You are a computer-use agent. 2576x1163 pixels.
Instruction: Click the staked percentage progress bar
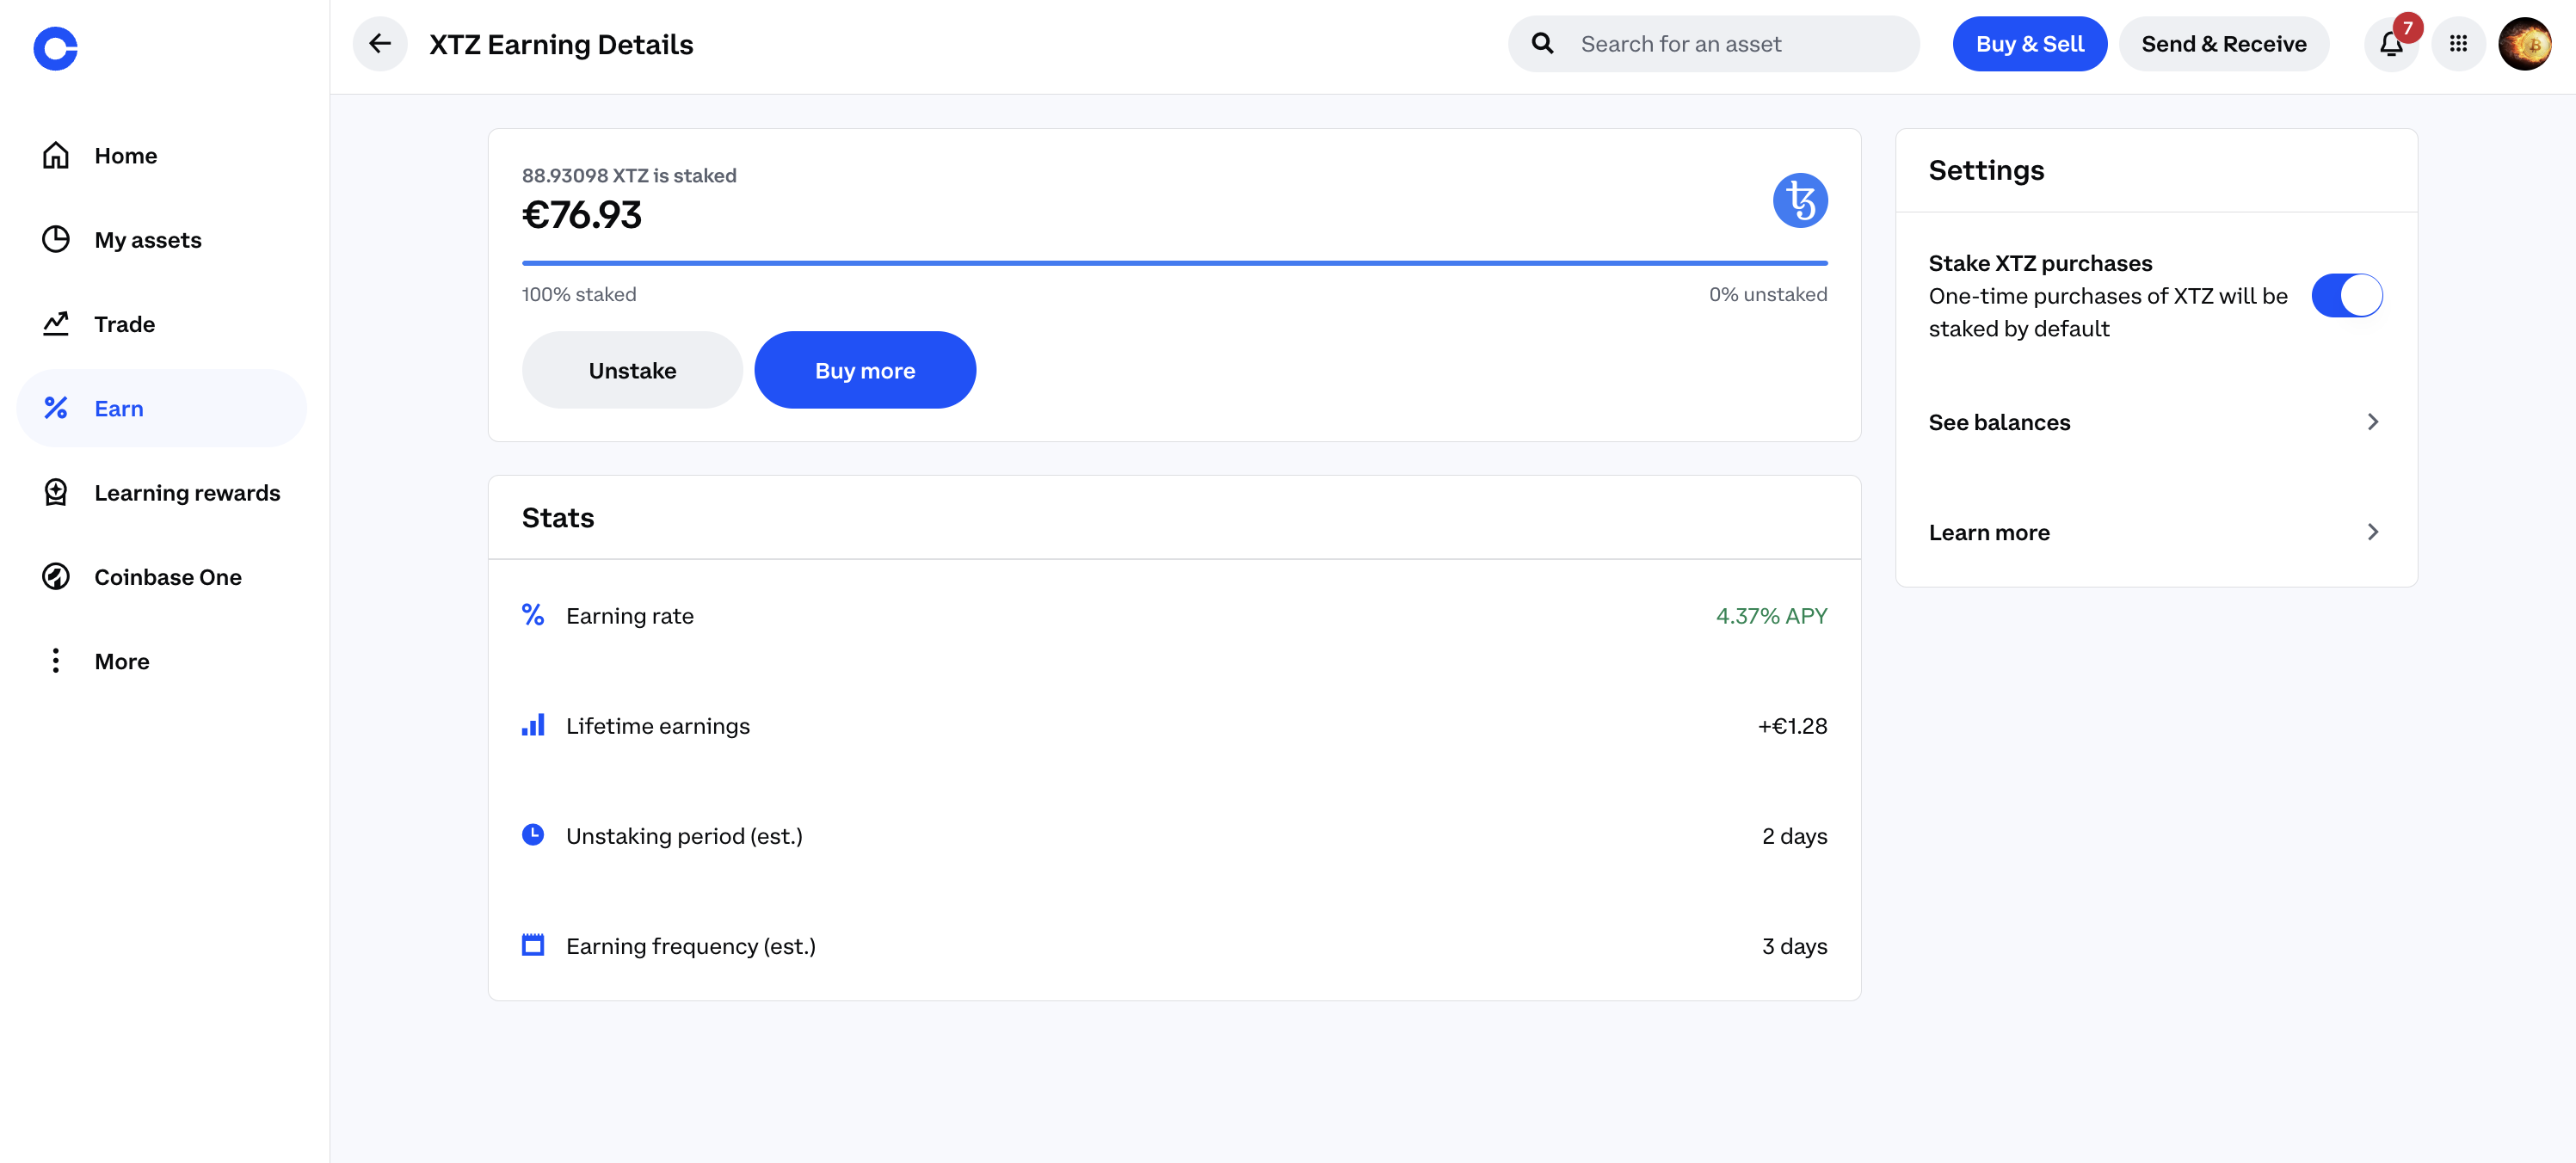pyautogui.click(x=1174, y=263)
